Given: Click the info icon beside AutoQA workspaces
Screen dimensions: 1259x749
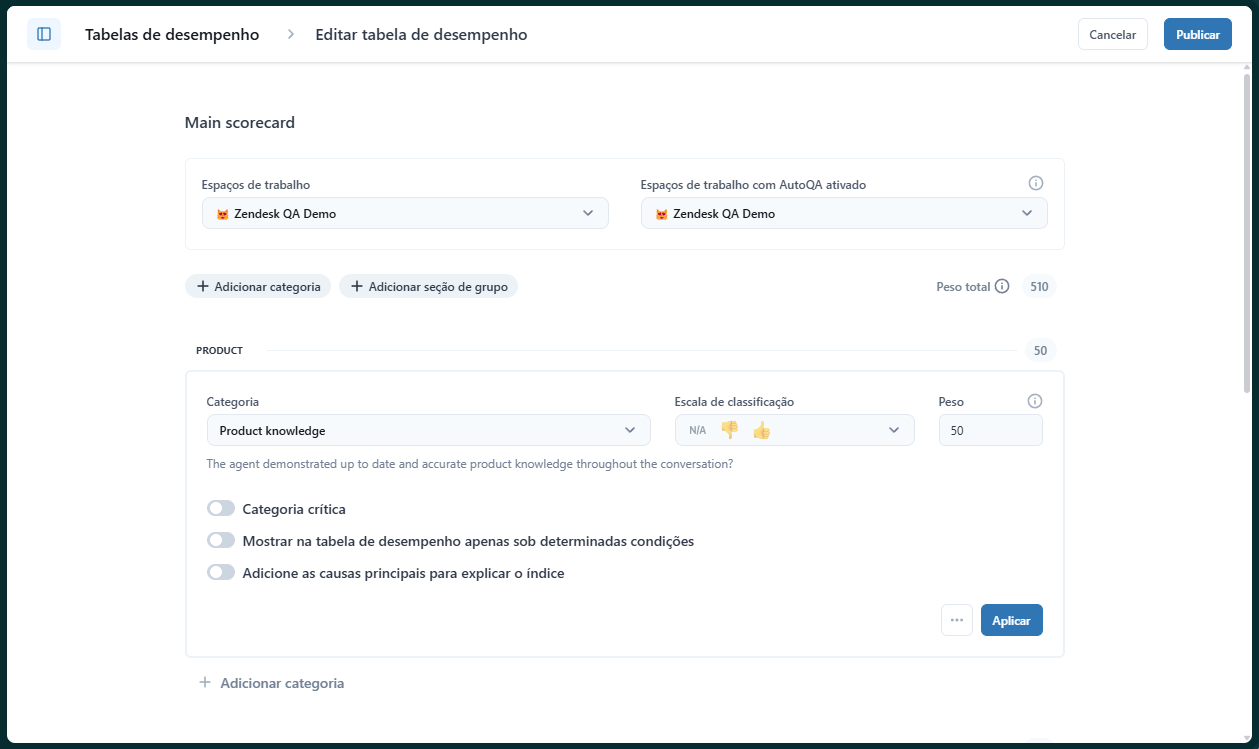Looking at the screenshot, I should [1036, 183].
